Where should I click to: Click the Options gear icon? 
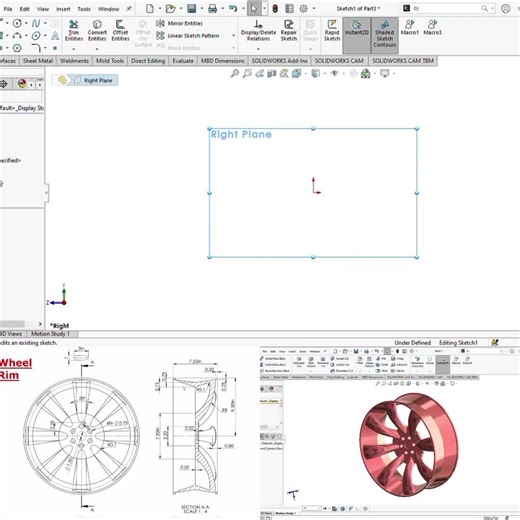[x=303, y=9]
